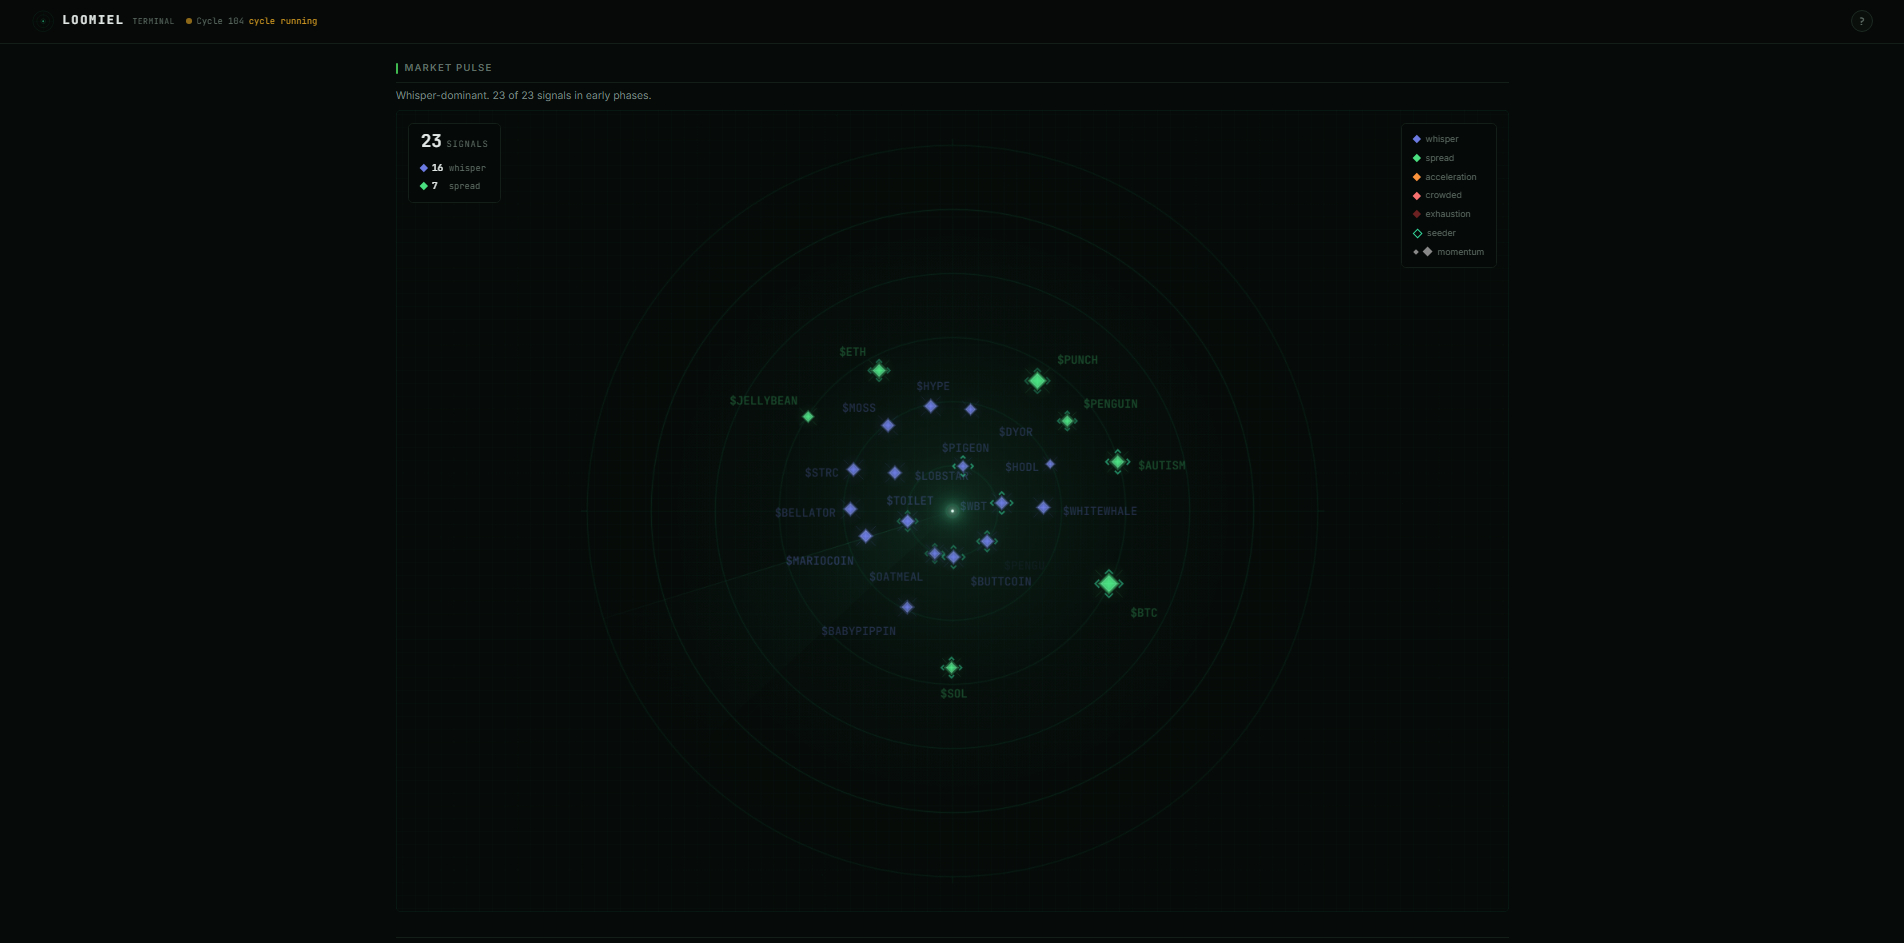Click the LOOMIEL radar logo icon
This screenshot has width=1904, height=943.
(41, 20)
